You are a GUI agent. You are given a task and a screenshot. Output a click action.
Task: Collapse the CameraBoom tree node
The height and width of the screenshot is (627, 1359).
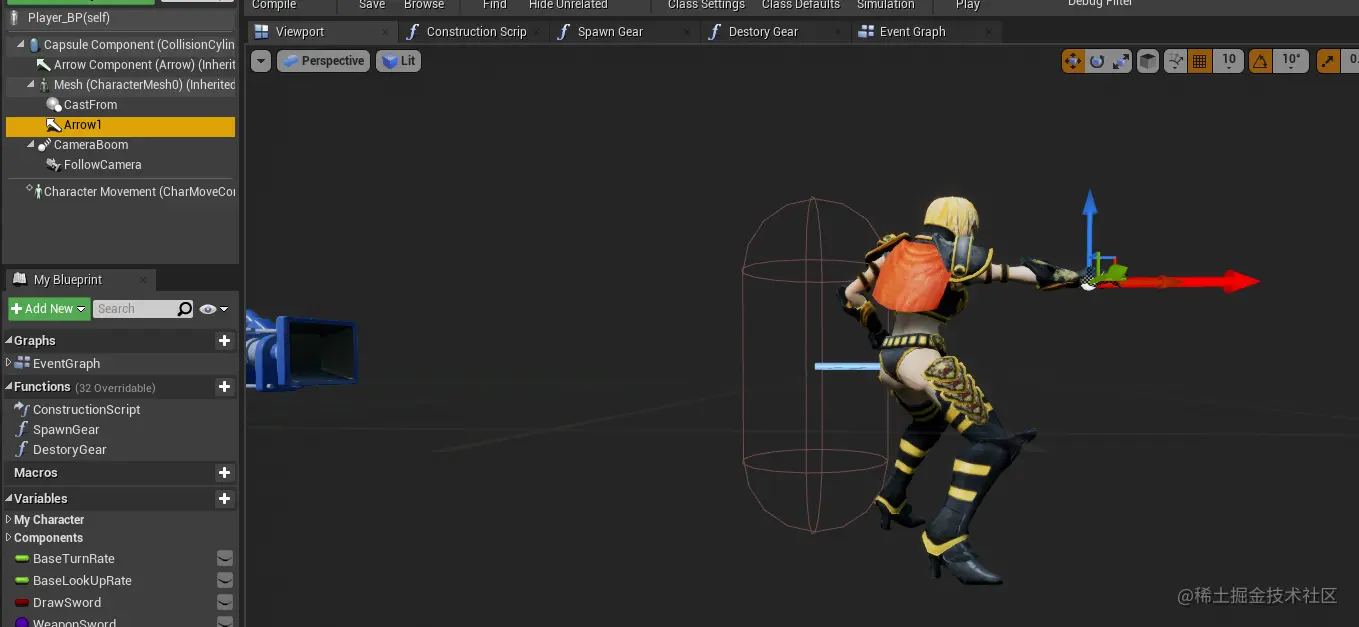coord(30,145)
